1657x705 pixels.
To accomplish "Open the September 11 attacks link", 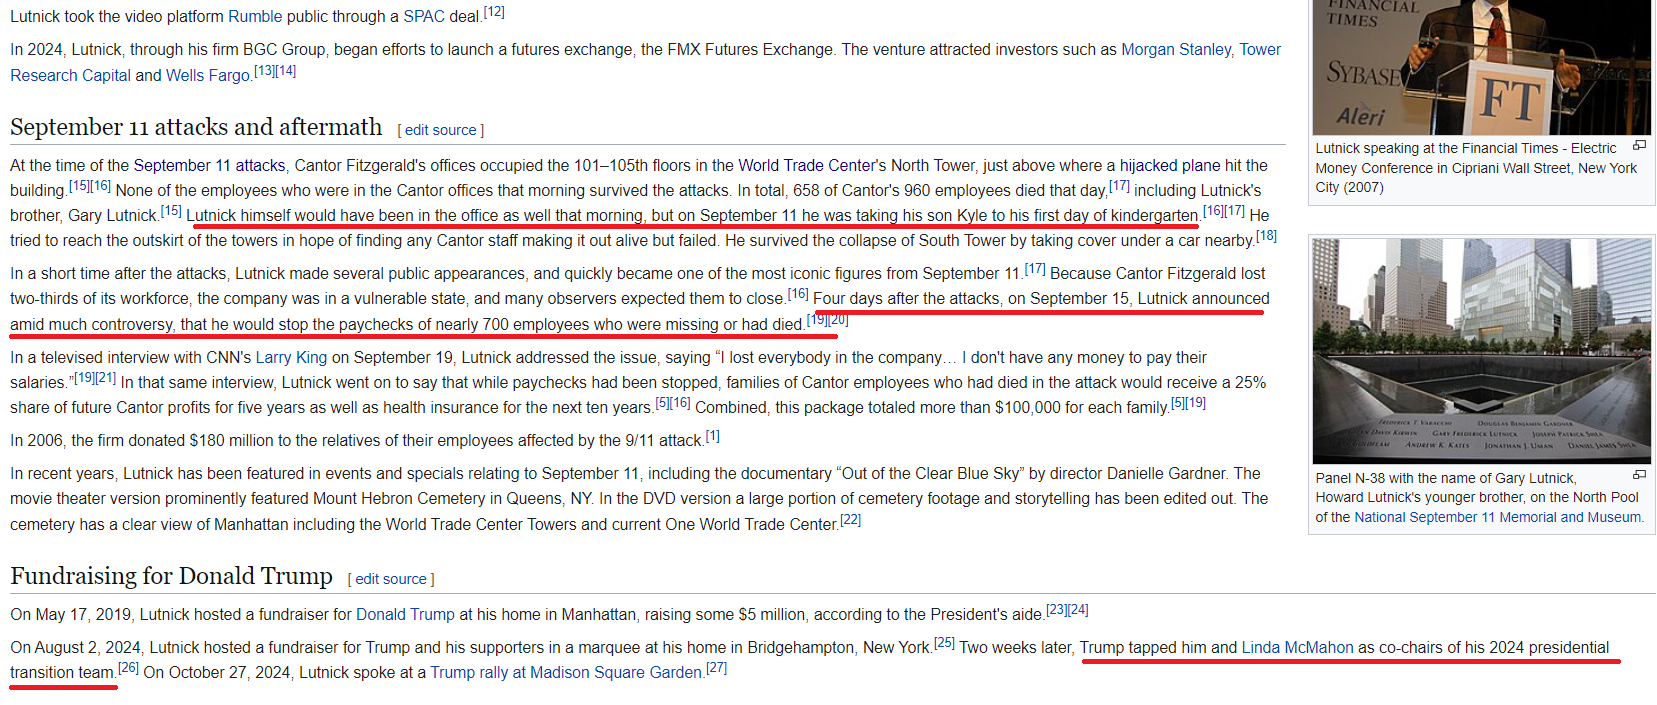I will (209, 165).
